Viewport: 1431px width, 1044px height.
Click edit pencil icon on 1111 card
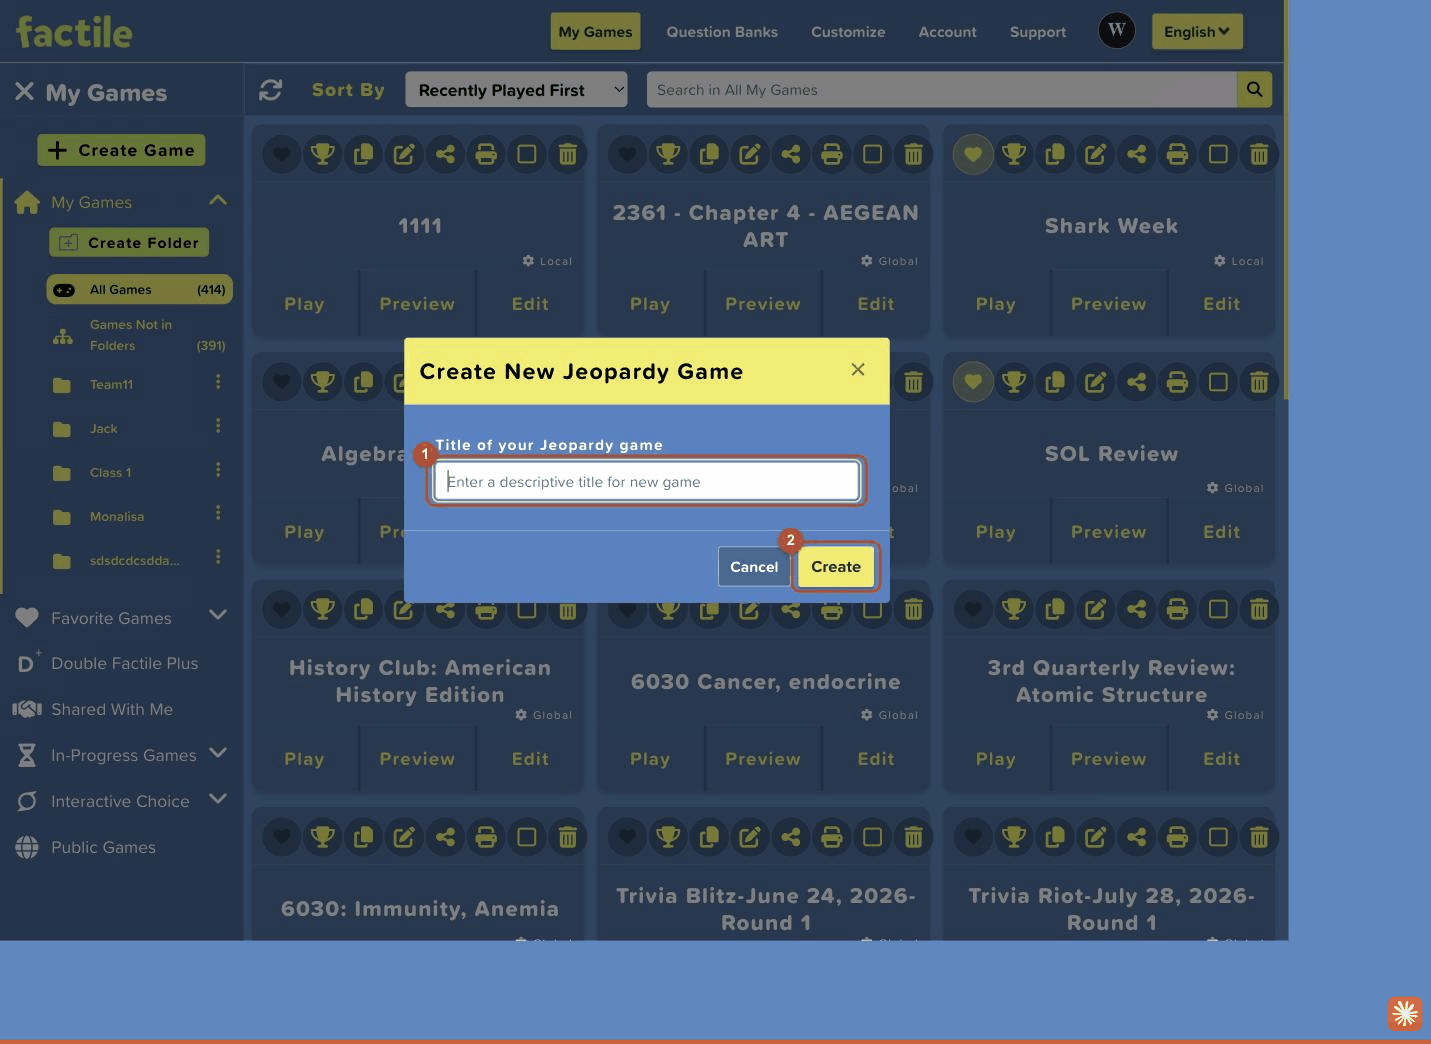(x=404, y=154)
